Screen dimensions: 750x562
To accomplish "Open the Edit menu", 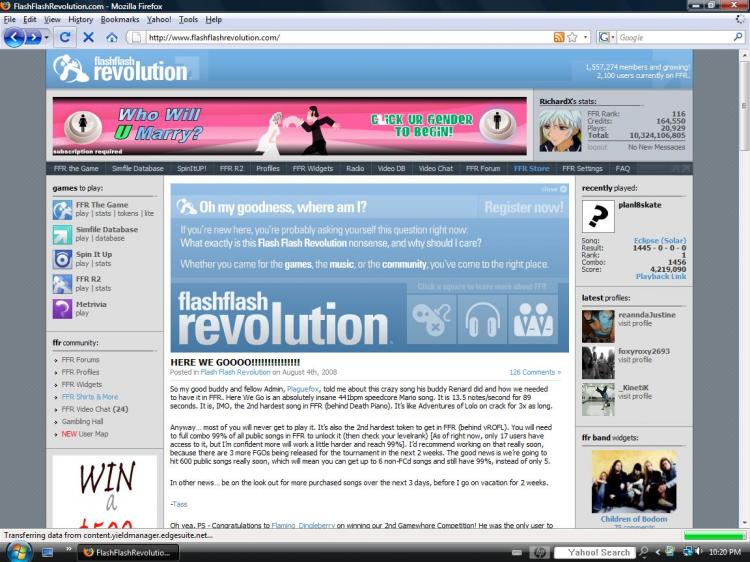I will pyautogui.click(x=30, y=20).
